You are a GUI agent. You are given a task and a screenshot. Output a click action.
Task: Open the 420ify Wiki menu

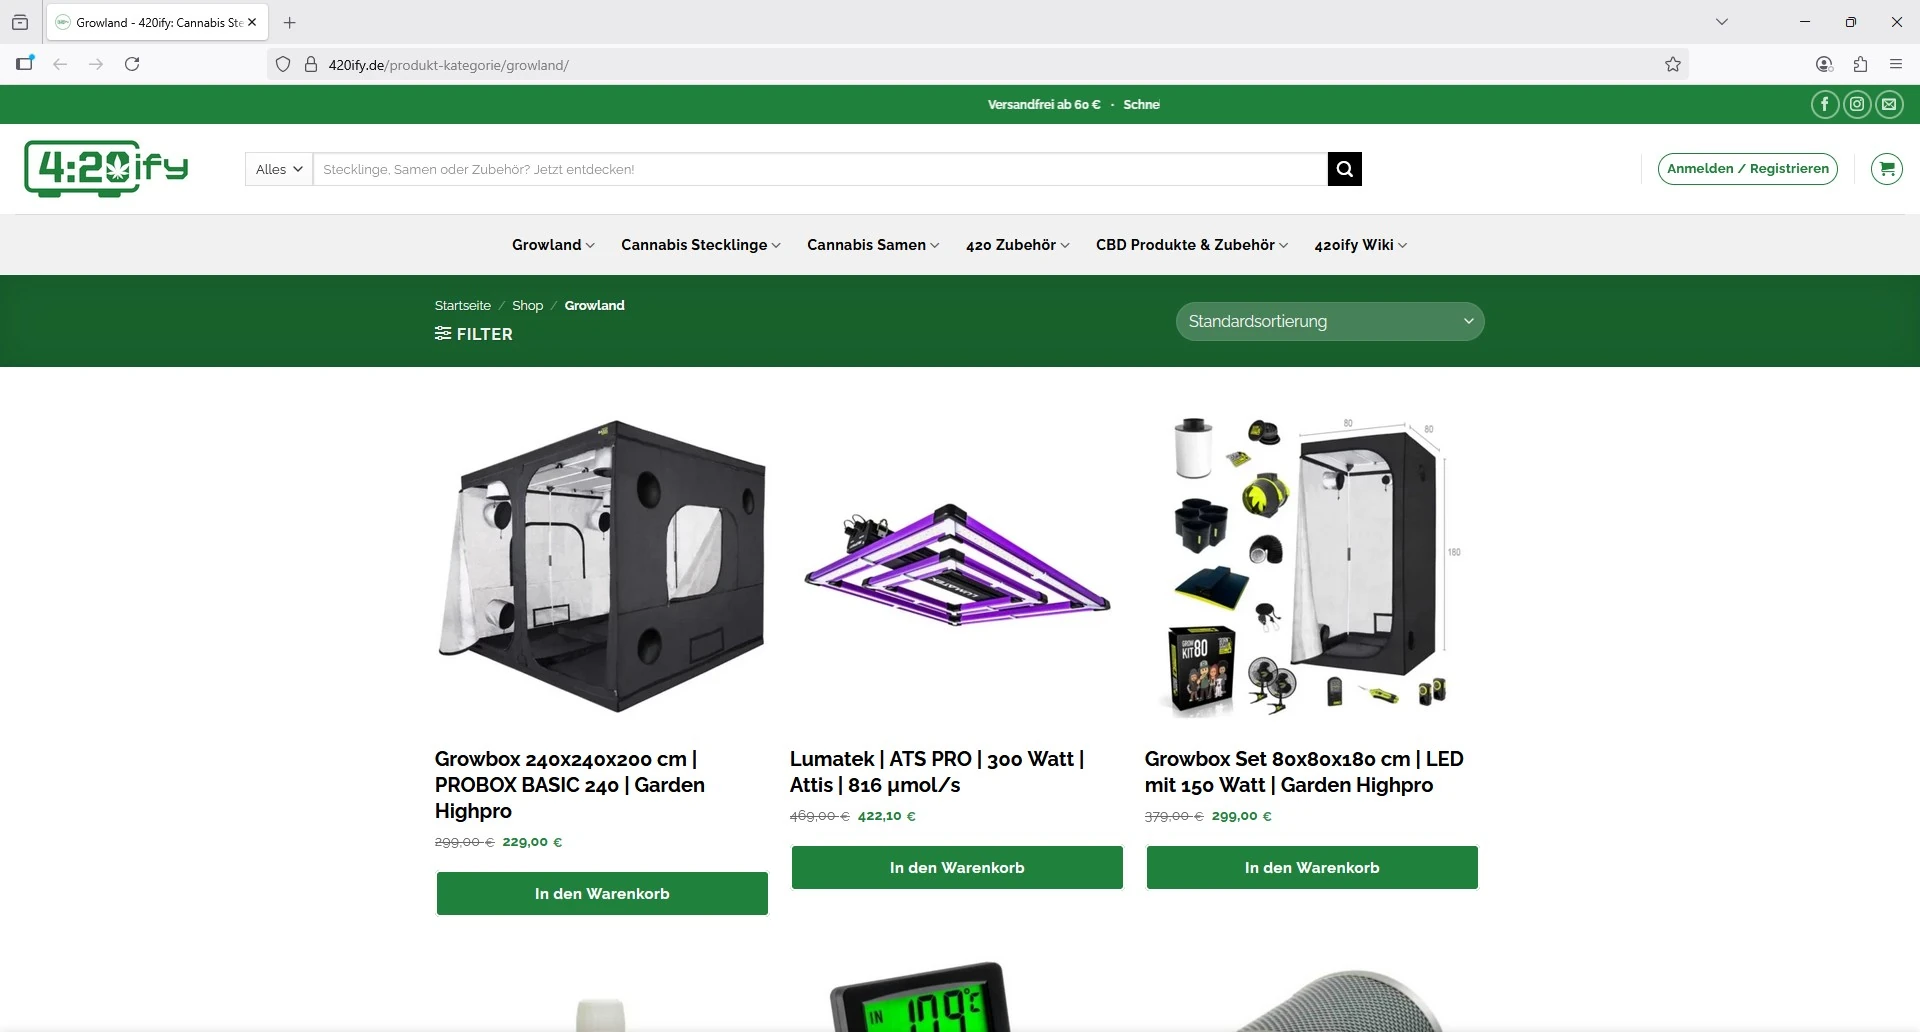point(1360,245)
